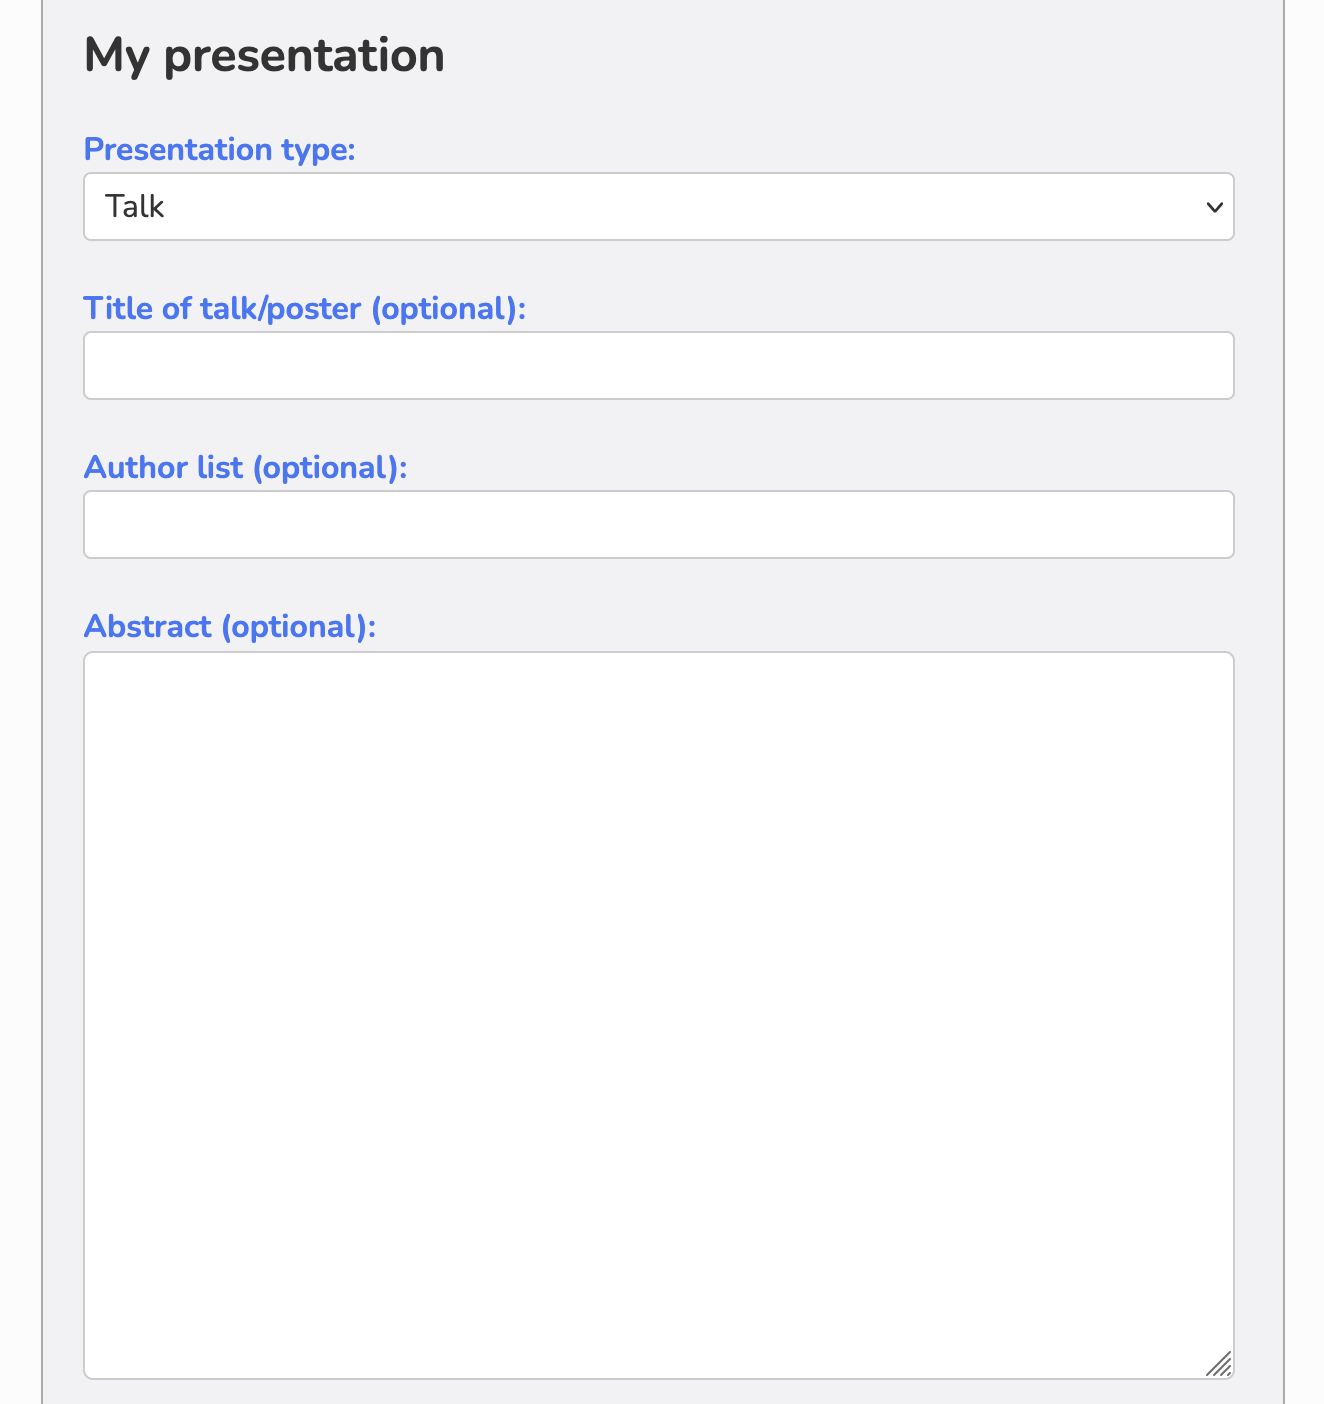Image resolution: width=1324 pixels, height=1404 pixels.
Task: Click the "My presentation" heading
Action: pyautogui.click(x=265, y=56)
